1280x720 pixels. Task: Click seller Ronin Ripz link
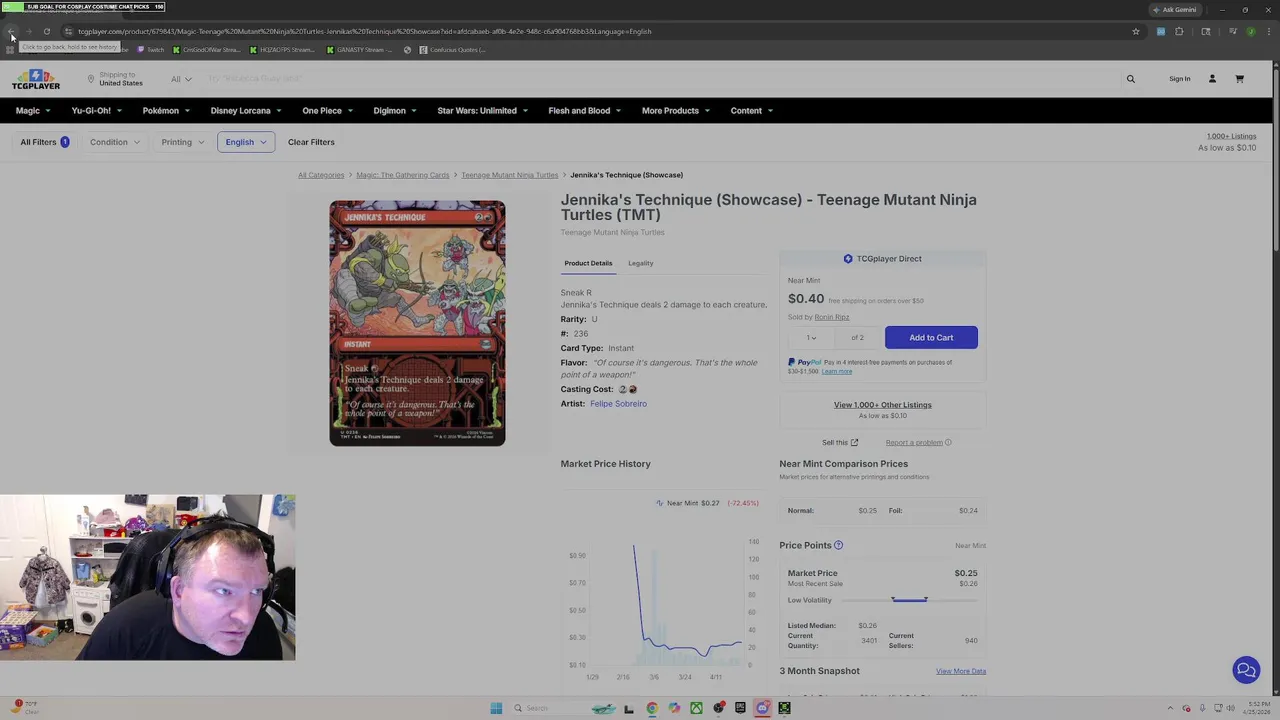(x=832, y=317)
